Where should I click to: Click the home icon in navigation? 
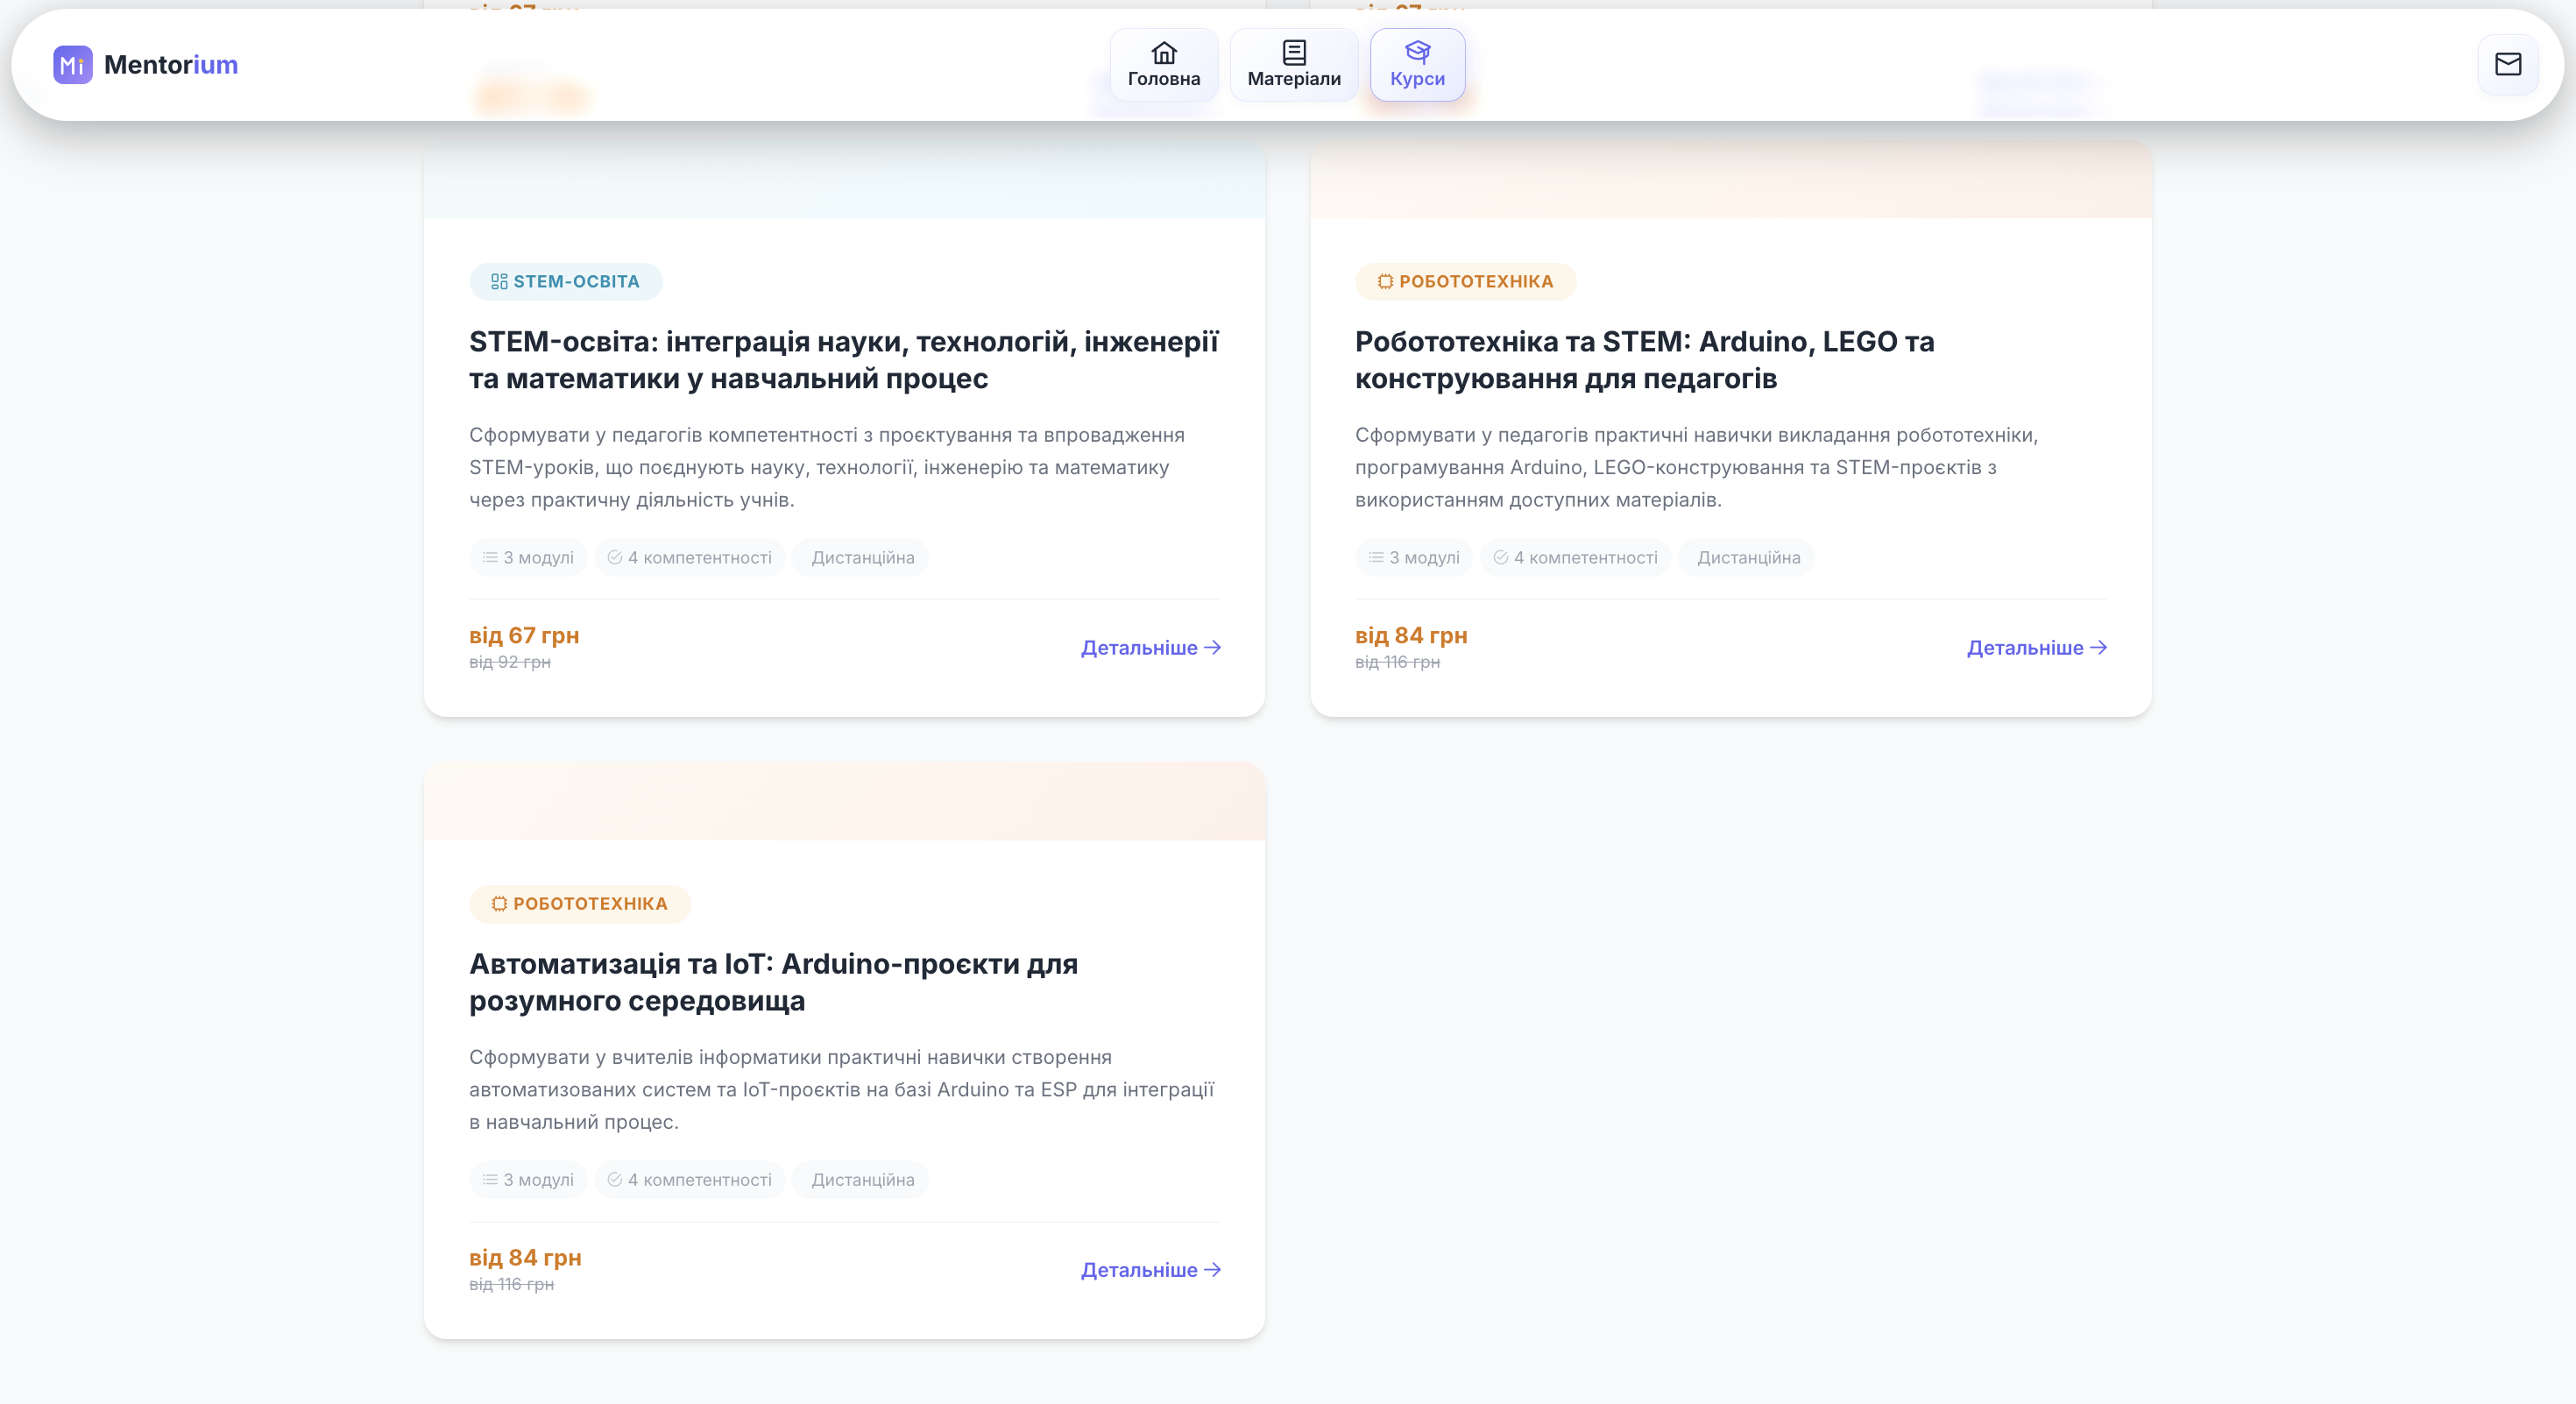pyautogui.click(x=1164, y=52)
